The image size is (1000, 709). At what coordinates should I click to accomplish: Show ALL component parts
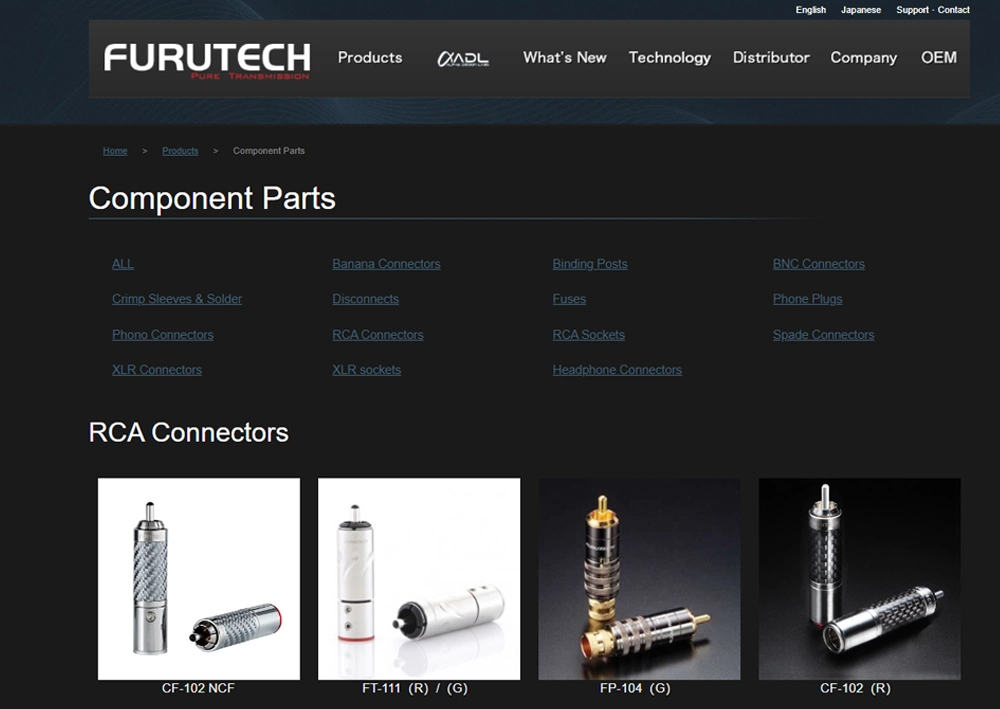(x=123, y=264)
